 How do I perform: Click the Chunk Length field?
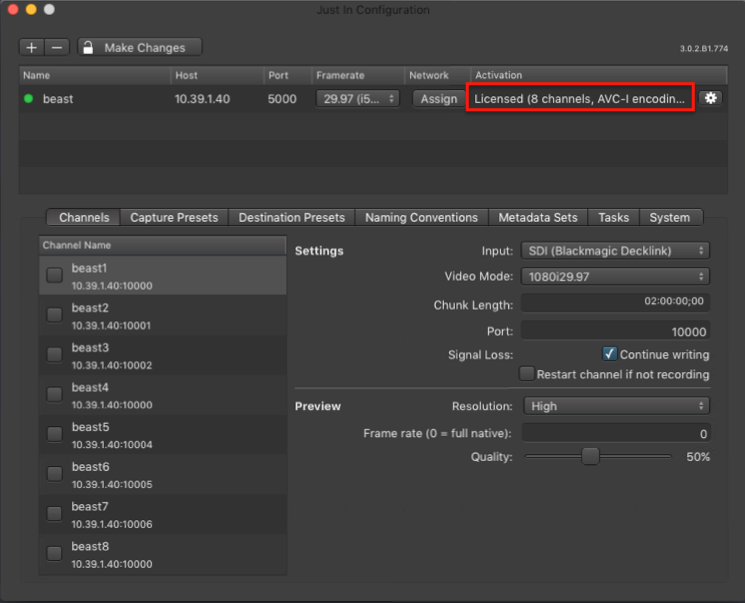click(615, 302)
